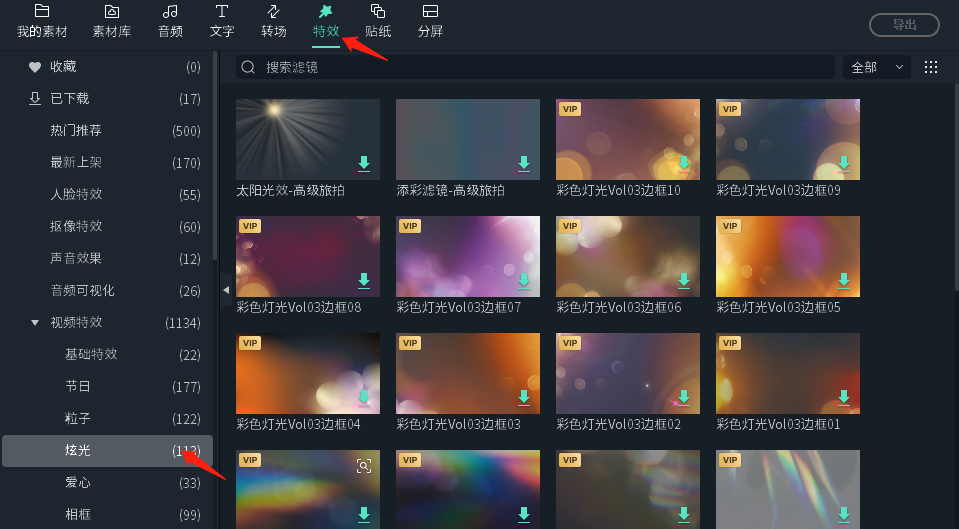Open the 转场 transitions icon
959x529 pixels.
point(273,11)
